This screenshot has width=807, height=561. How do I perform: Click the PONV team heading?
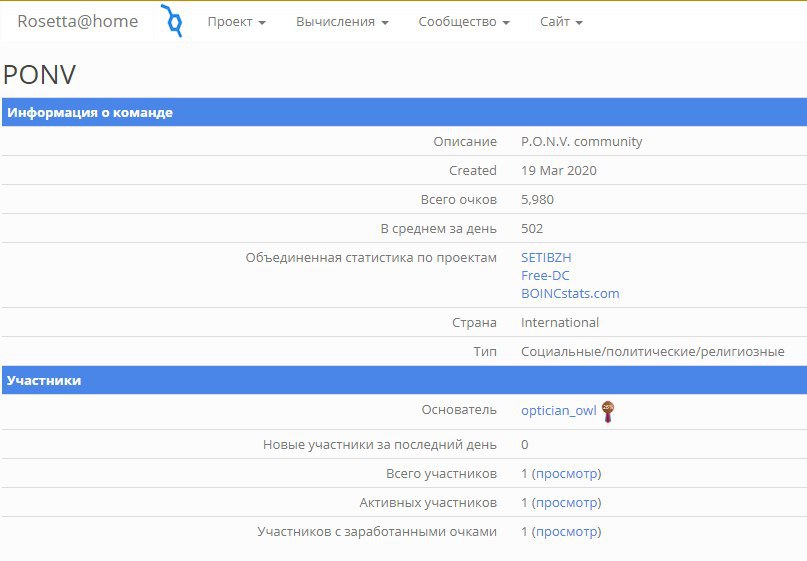coord(40,75)
